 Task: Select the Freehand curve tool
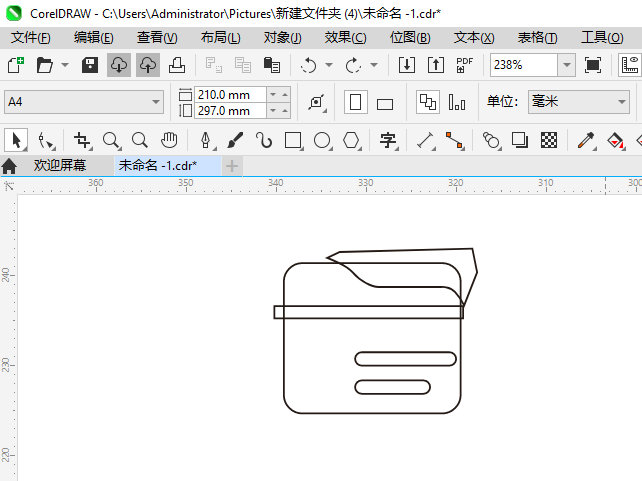(264, 140)
